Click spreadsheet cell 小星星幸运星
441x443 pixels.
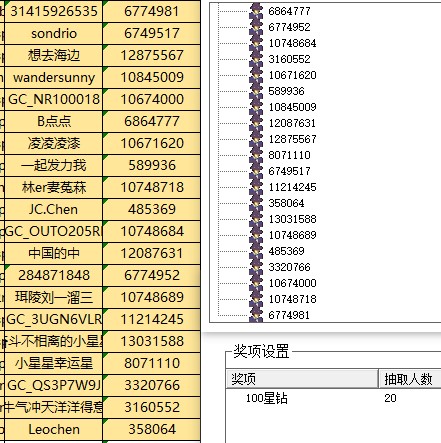(54, 363)
